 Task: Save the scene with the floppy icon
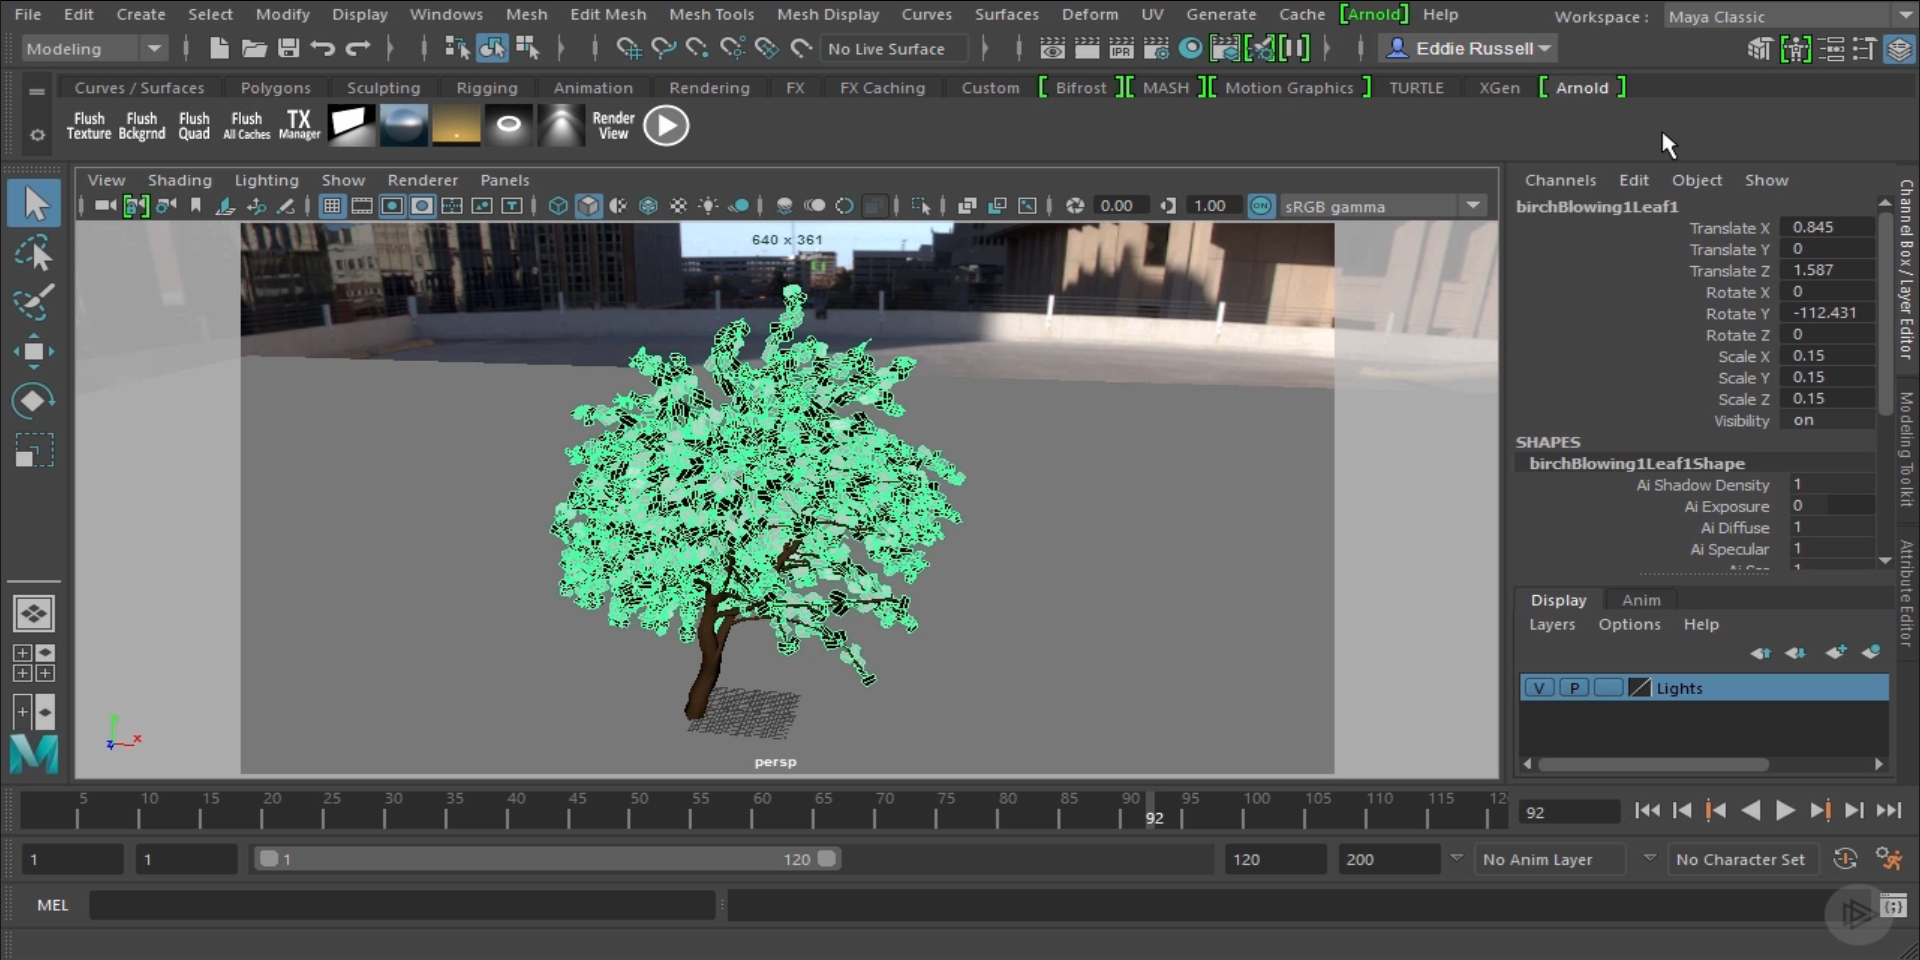[288, 48]
